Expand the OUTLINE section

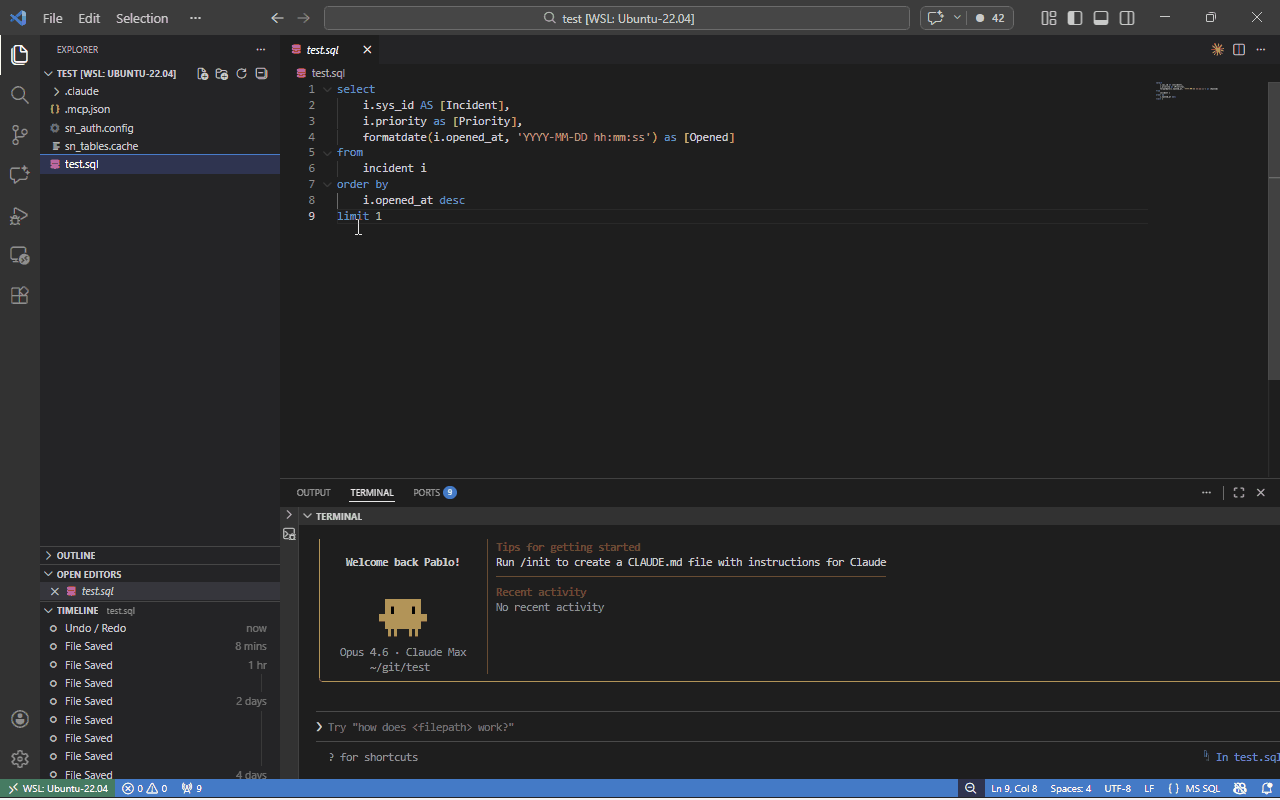[160, 555]
